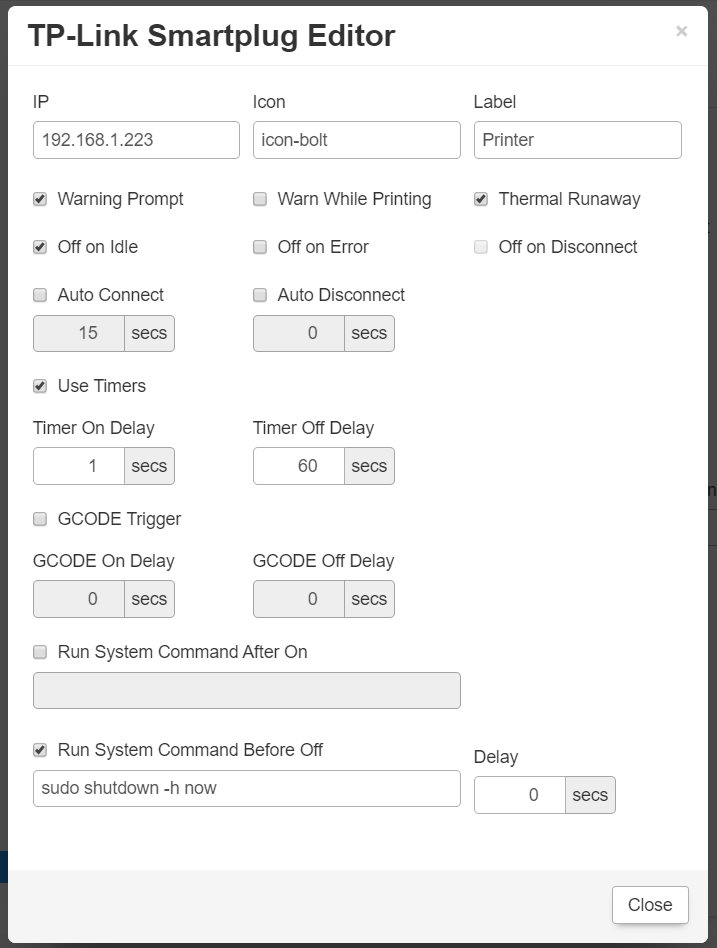Viewport: 717px width, 948px height.
Task: Click the command After On text field
Action: pyautogui.click(x=247, y=690)
